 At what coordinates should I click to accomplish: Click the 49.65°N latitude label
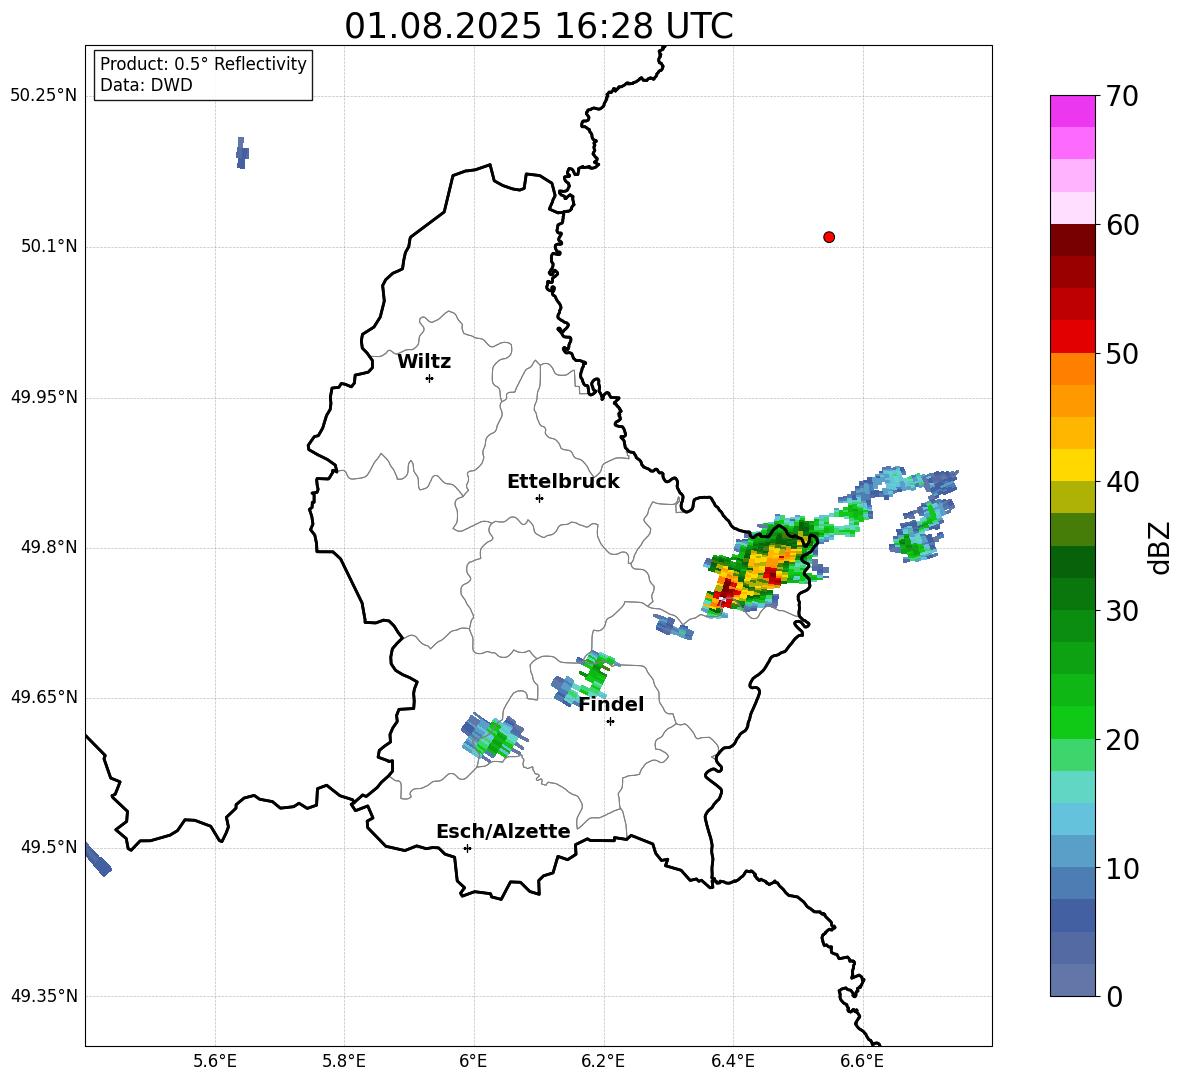[44, 697]
